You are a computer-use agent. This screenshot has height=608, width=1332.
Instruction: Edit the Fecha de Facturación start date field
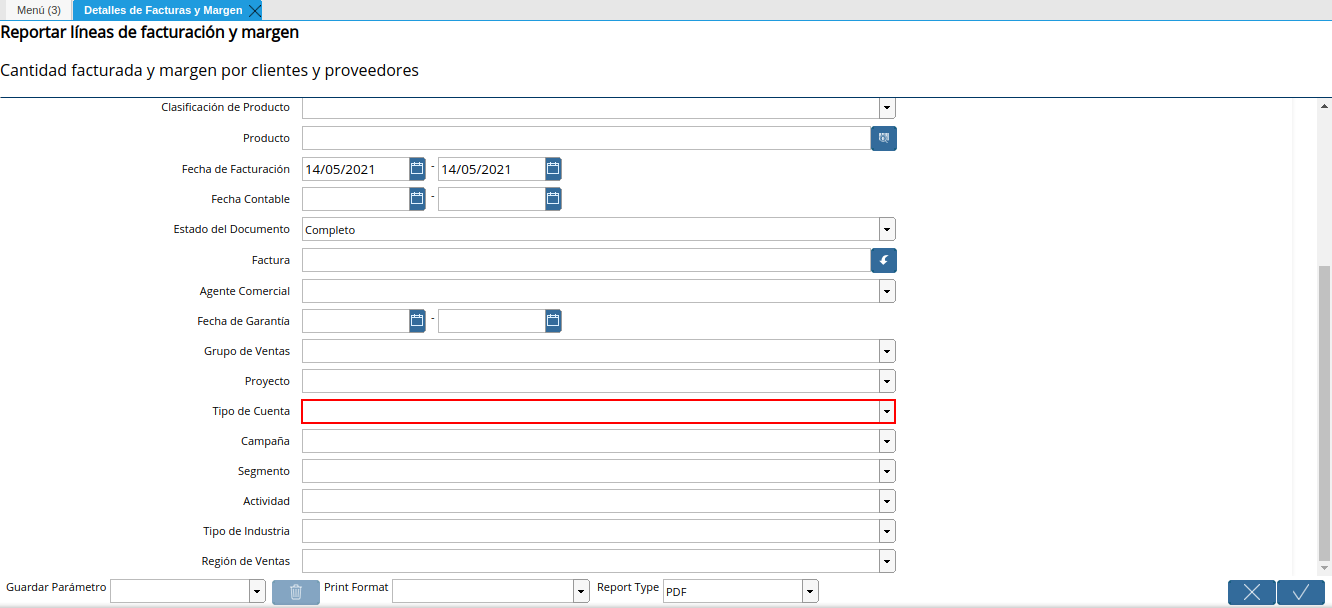(x=355, y=169)
